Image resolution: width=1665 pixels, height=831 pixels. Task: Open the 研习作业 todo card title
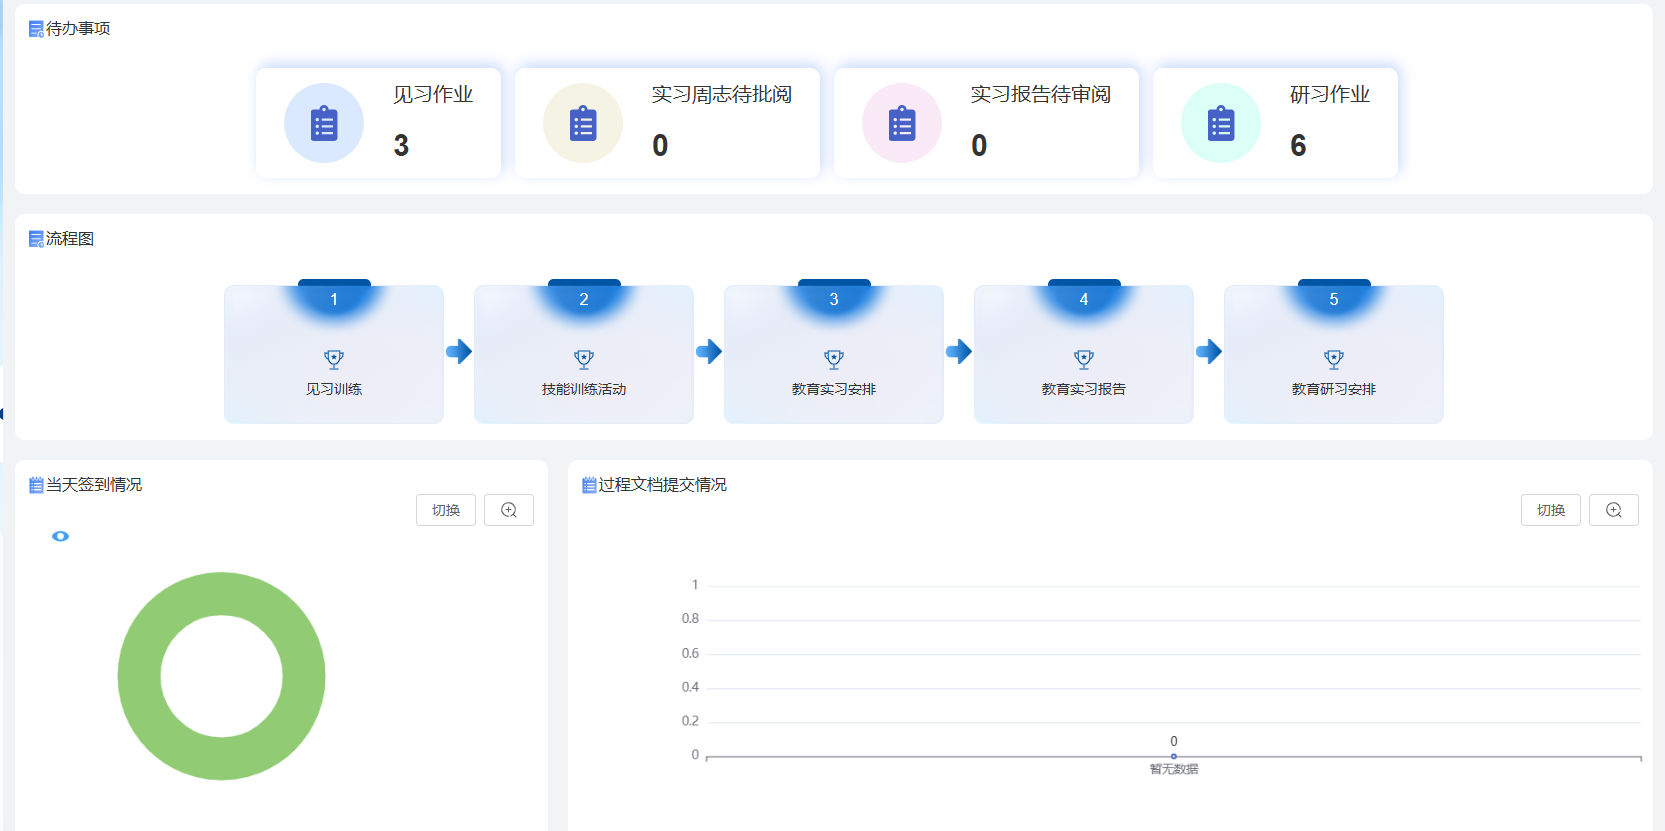1330,94
